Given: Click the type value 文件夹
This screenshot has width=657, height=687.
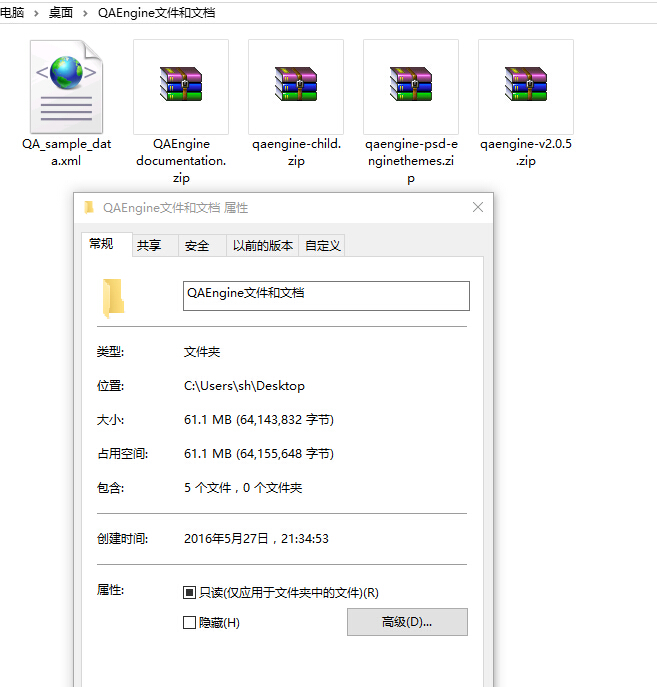Looking at the screenshot, I should 202,352.
